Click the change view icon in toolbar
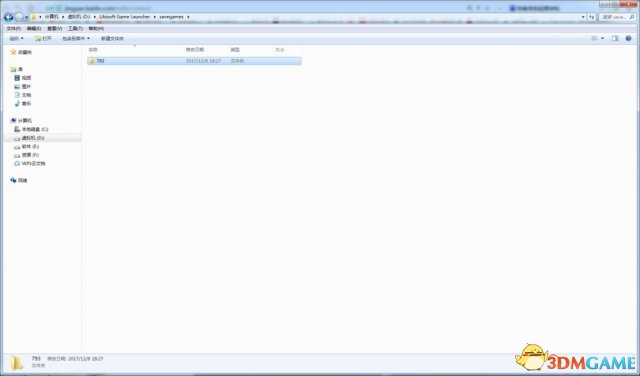This screenshot has height=376, width=640. click(595, 38)
